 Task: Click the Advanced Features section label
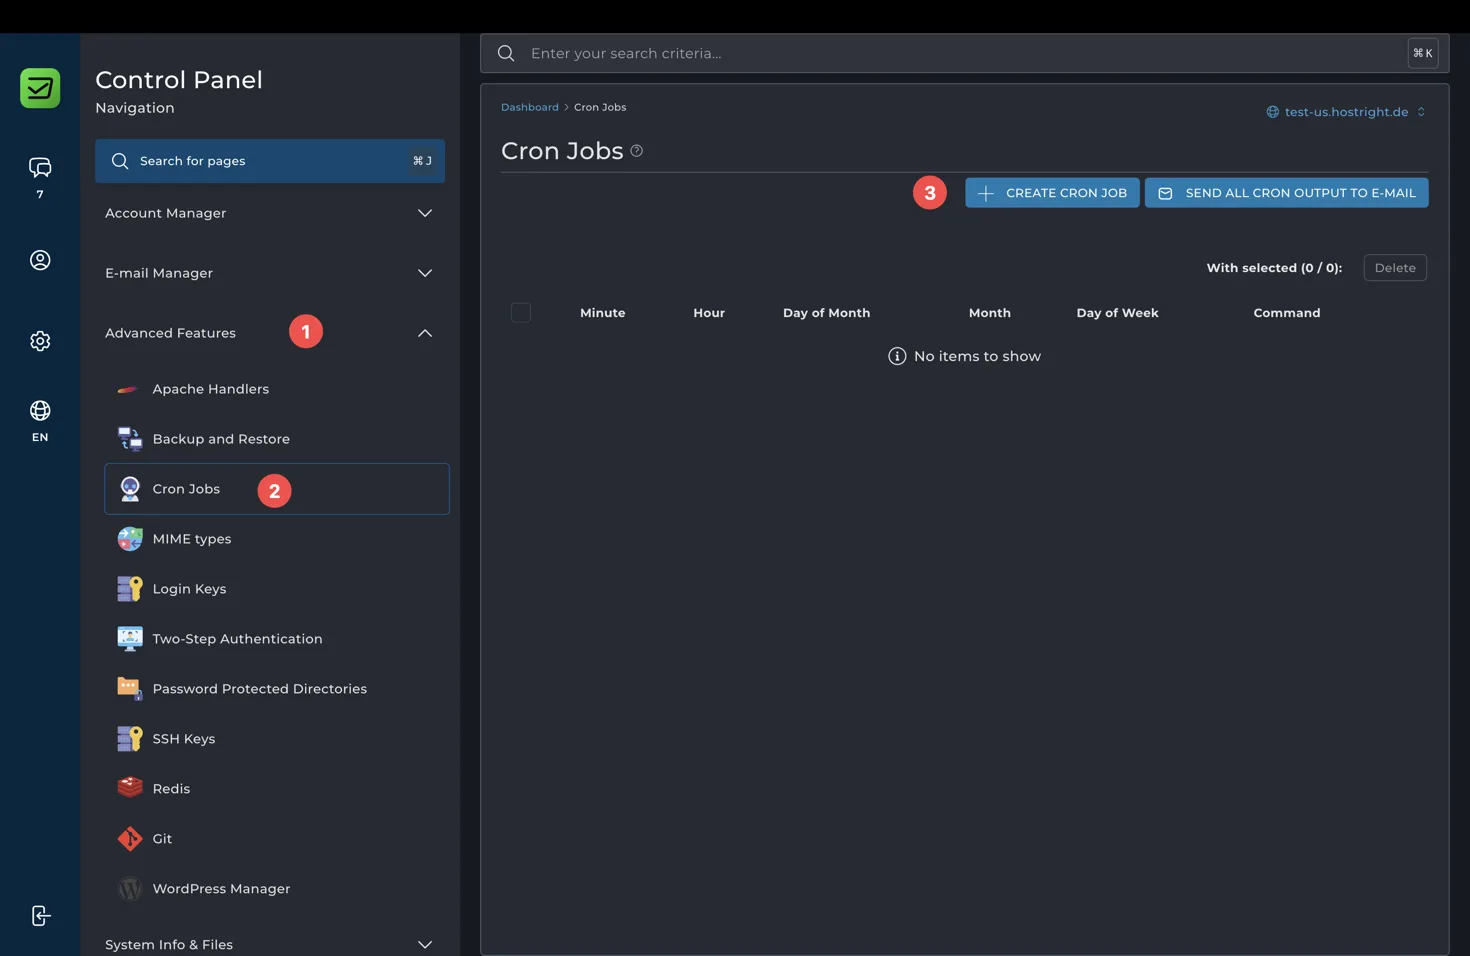click(x=170, y=333)
